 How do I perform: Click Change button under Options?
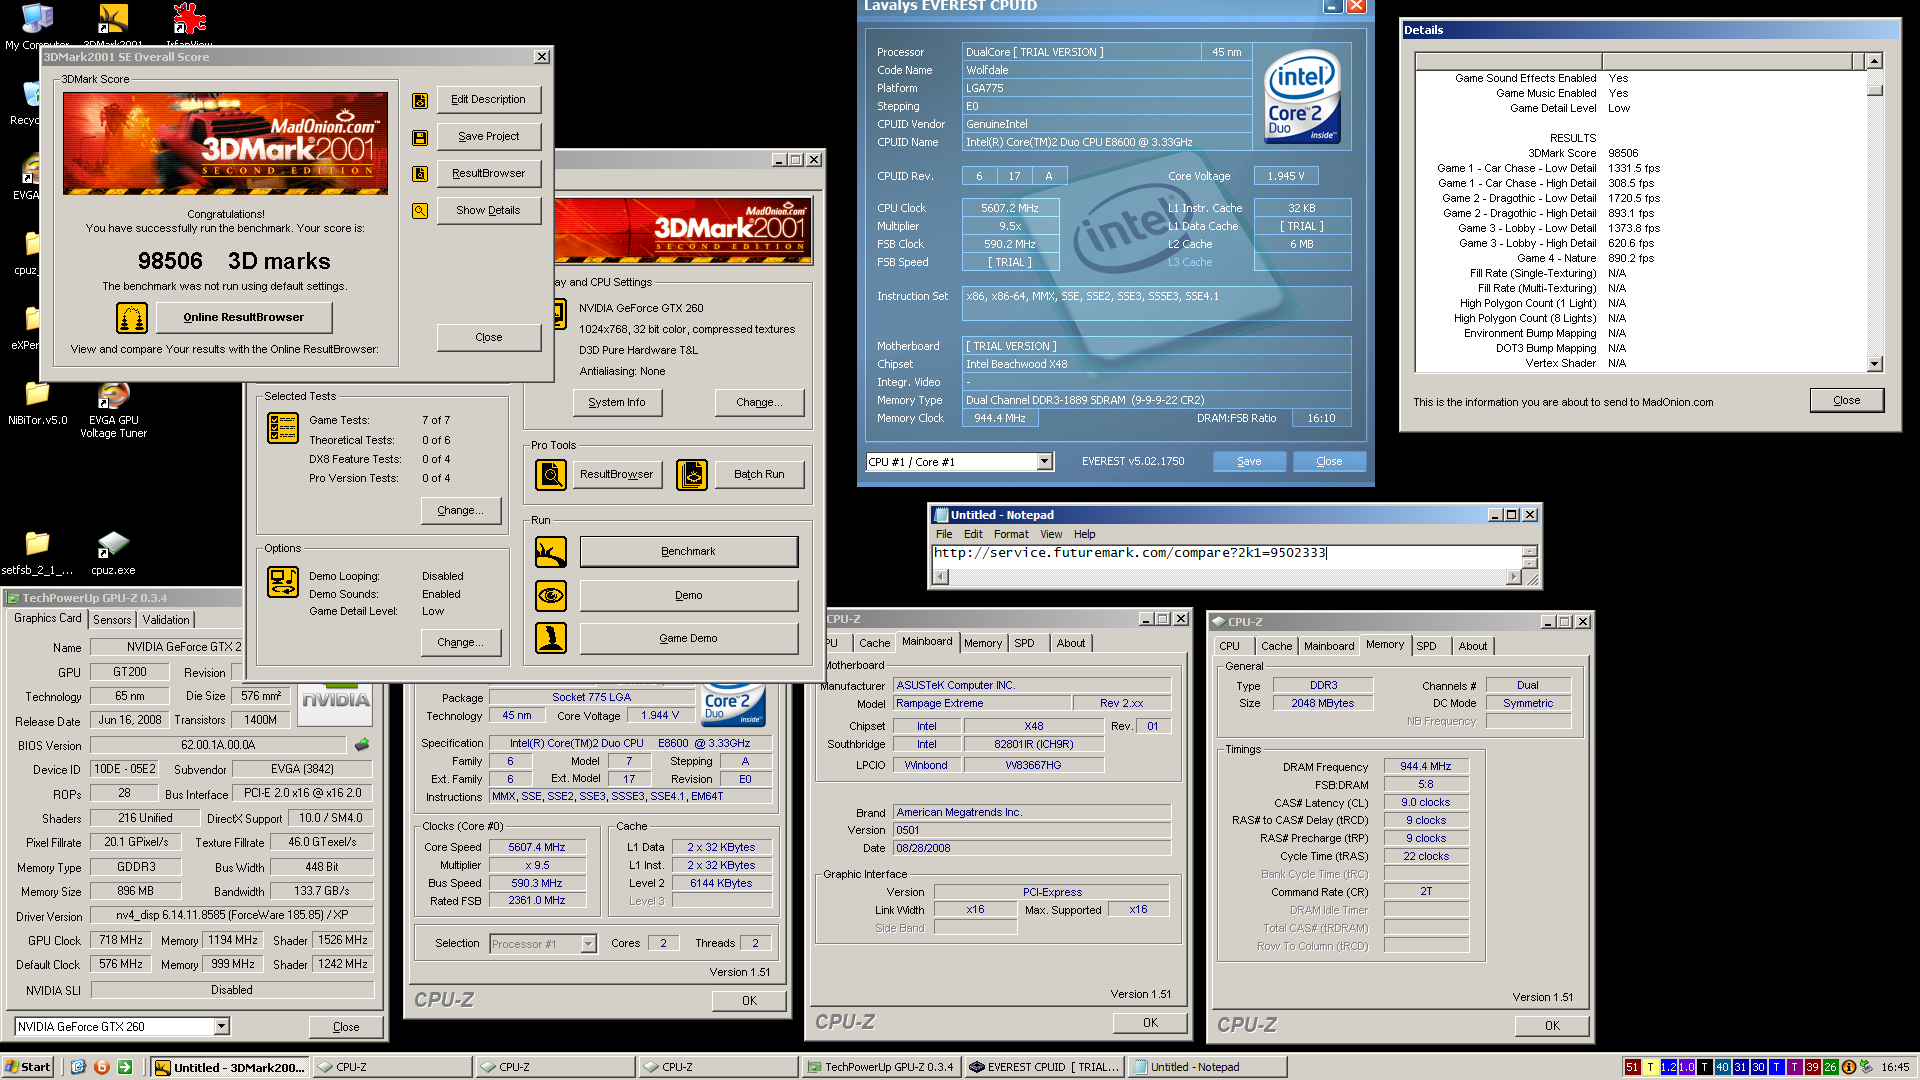(460, 643)
